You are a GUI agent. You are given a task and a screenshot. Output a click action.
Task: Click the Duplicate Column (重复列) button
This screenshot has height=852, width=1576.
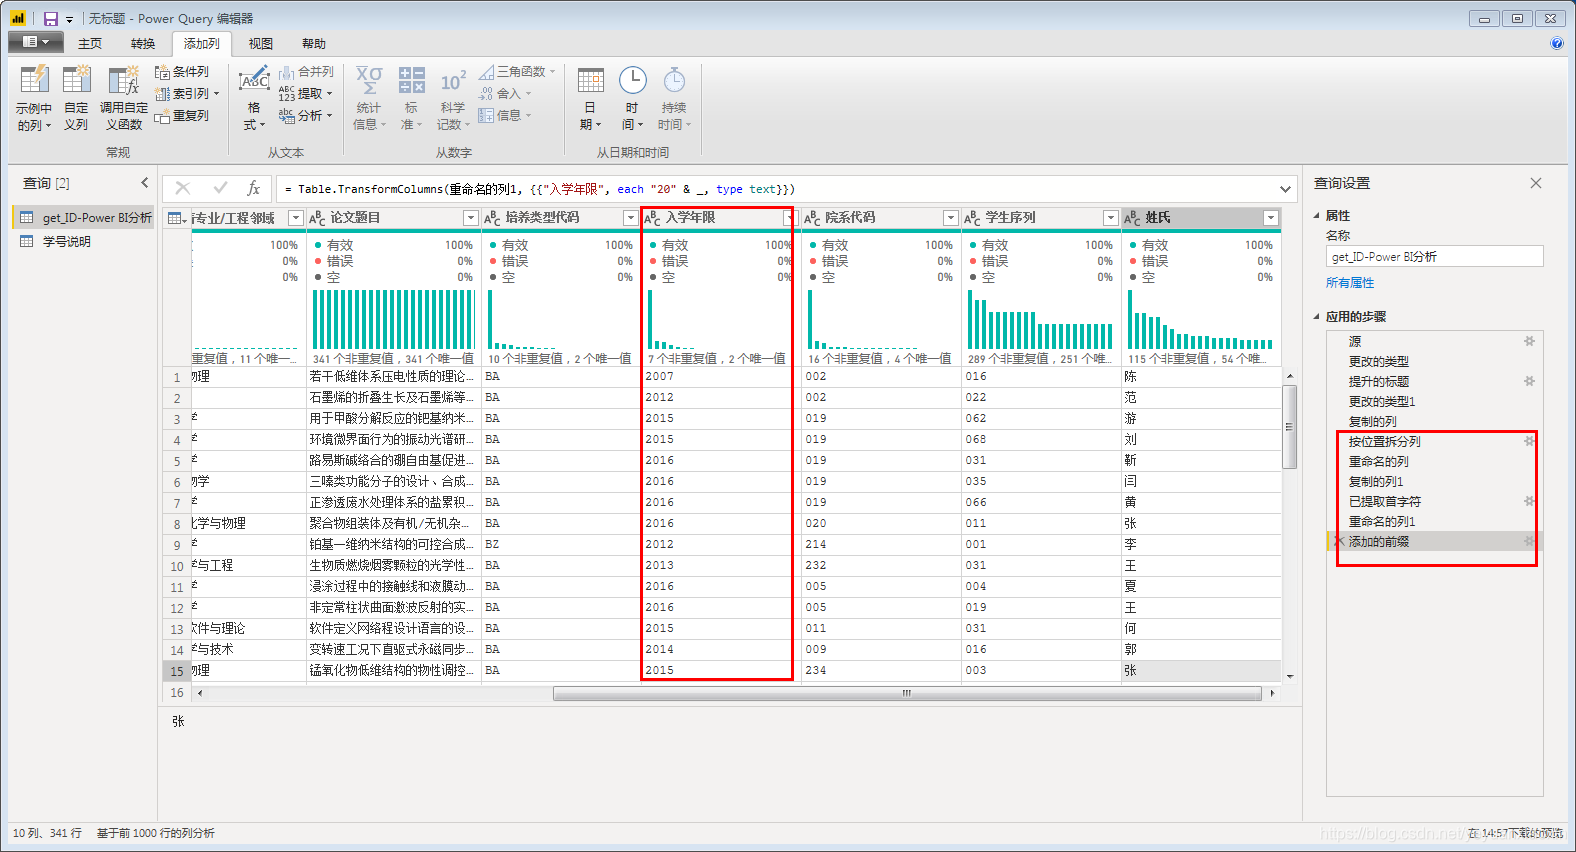[182, 116]
